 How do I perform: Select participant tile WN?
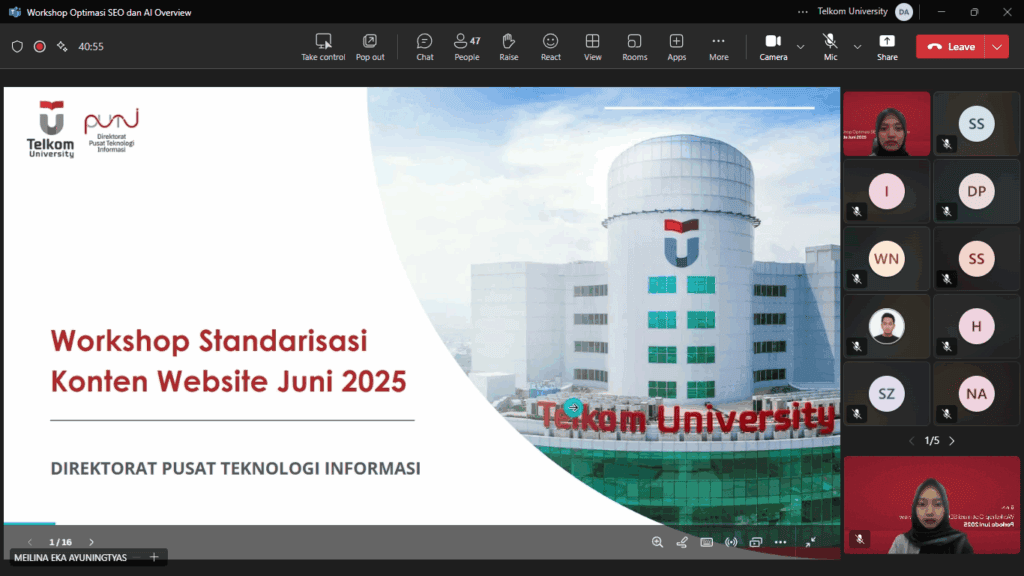click(886, 259)
